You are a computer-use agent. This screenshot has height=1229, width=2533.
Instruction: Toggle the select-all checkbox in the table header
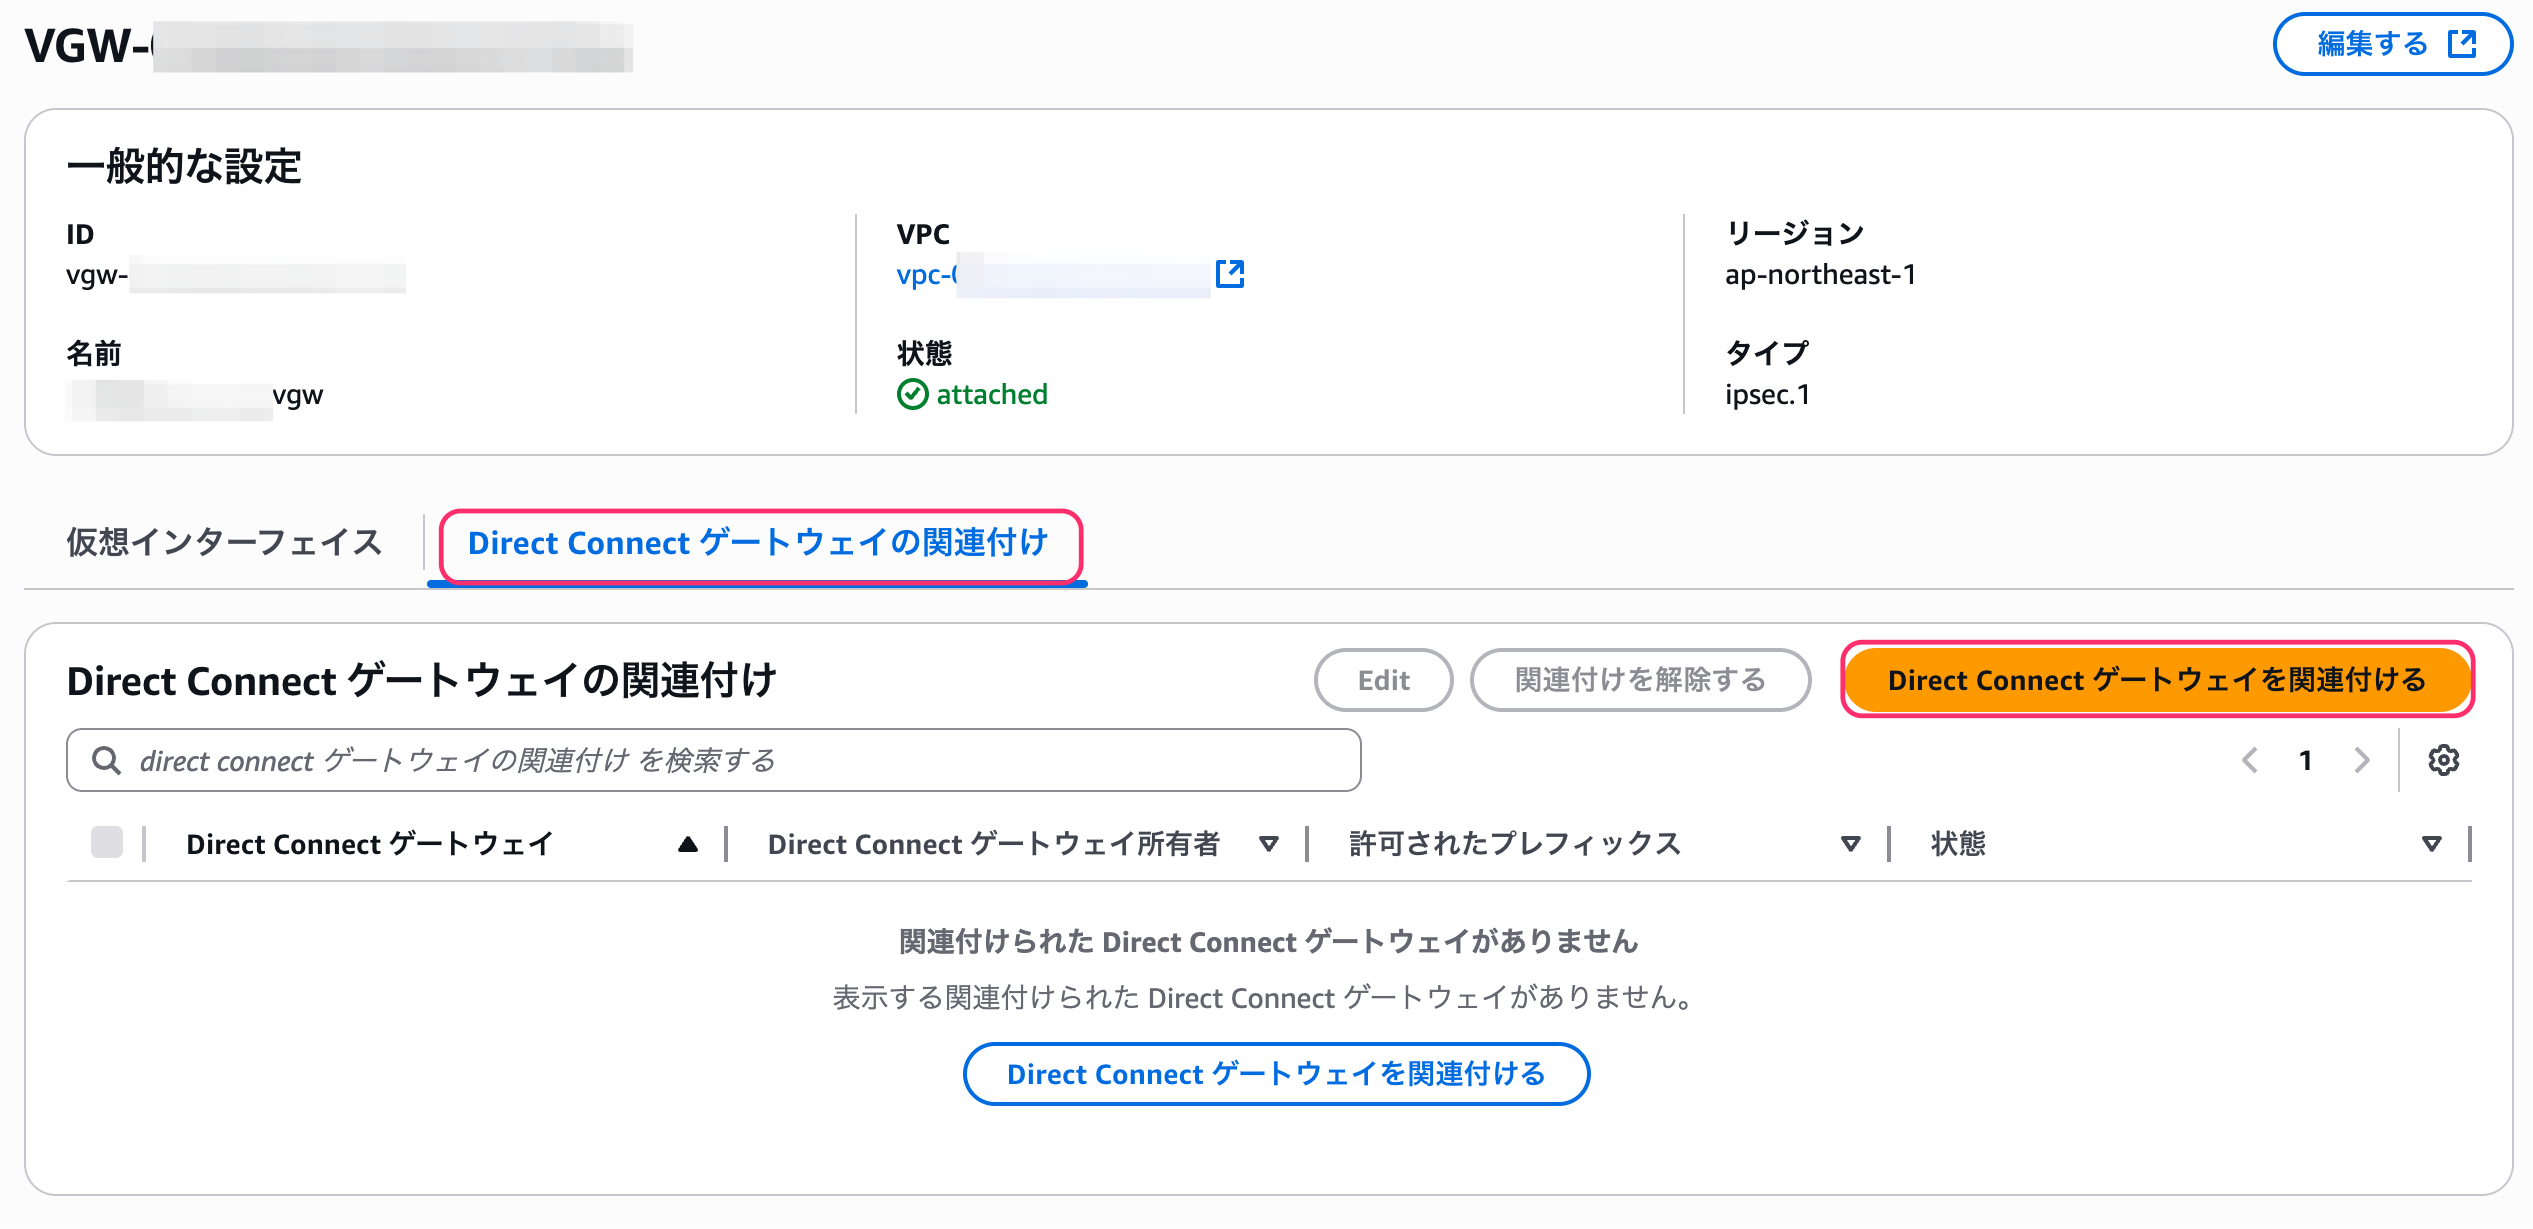pyautogui.click(x=107, y=842)
